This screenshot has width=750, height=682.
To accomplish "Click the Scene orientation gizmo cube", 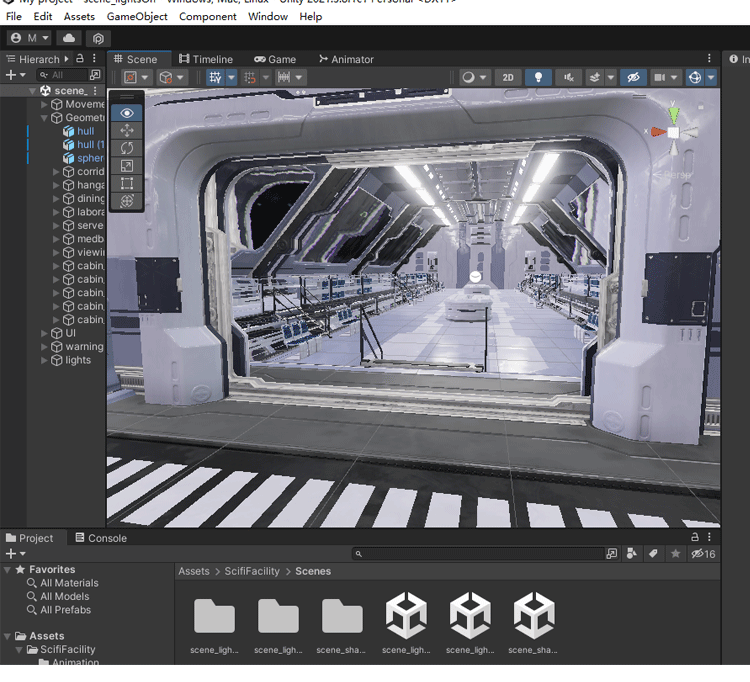I will [x=673, y=132].
